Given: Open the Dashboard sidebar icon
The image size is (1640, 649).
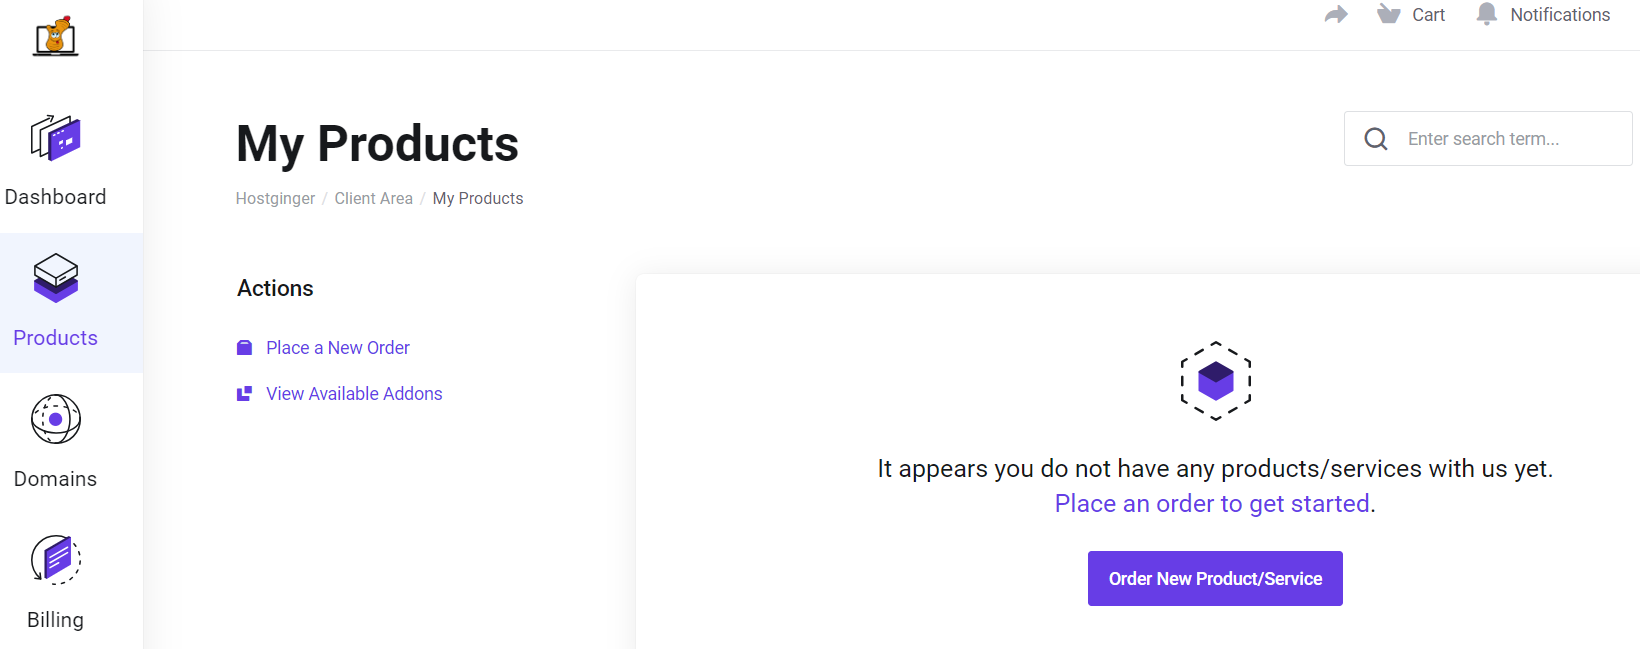Looking at the screenshot, I should pos(55,138).
